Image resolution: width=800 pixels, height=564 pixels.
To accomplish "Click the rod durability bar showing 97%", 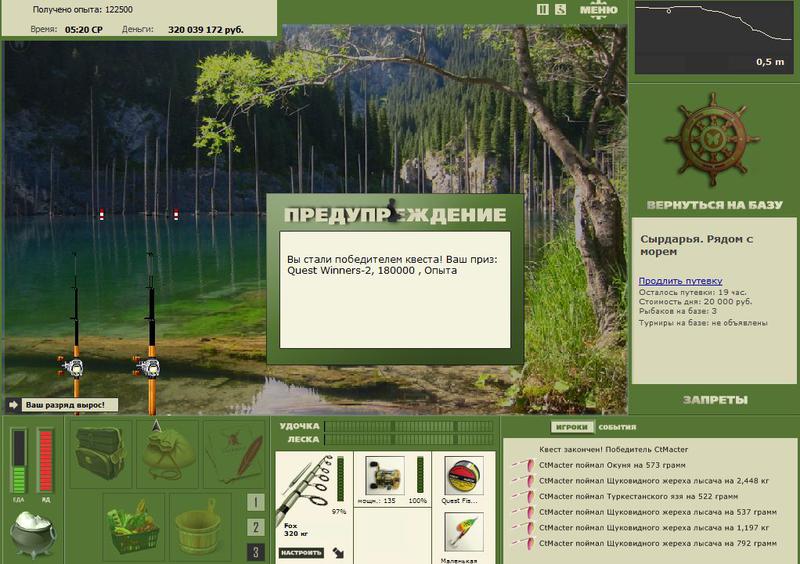I will tap(340, 479).
